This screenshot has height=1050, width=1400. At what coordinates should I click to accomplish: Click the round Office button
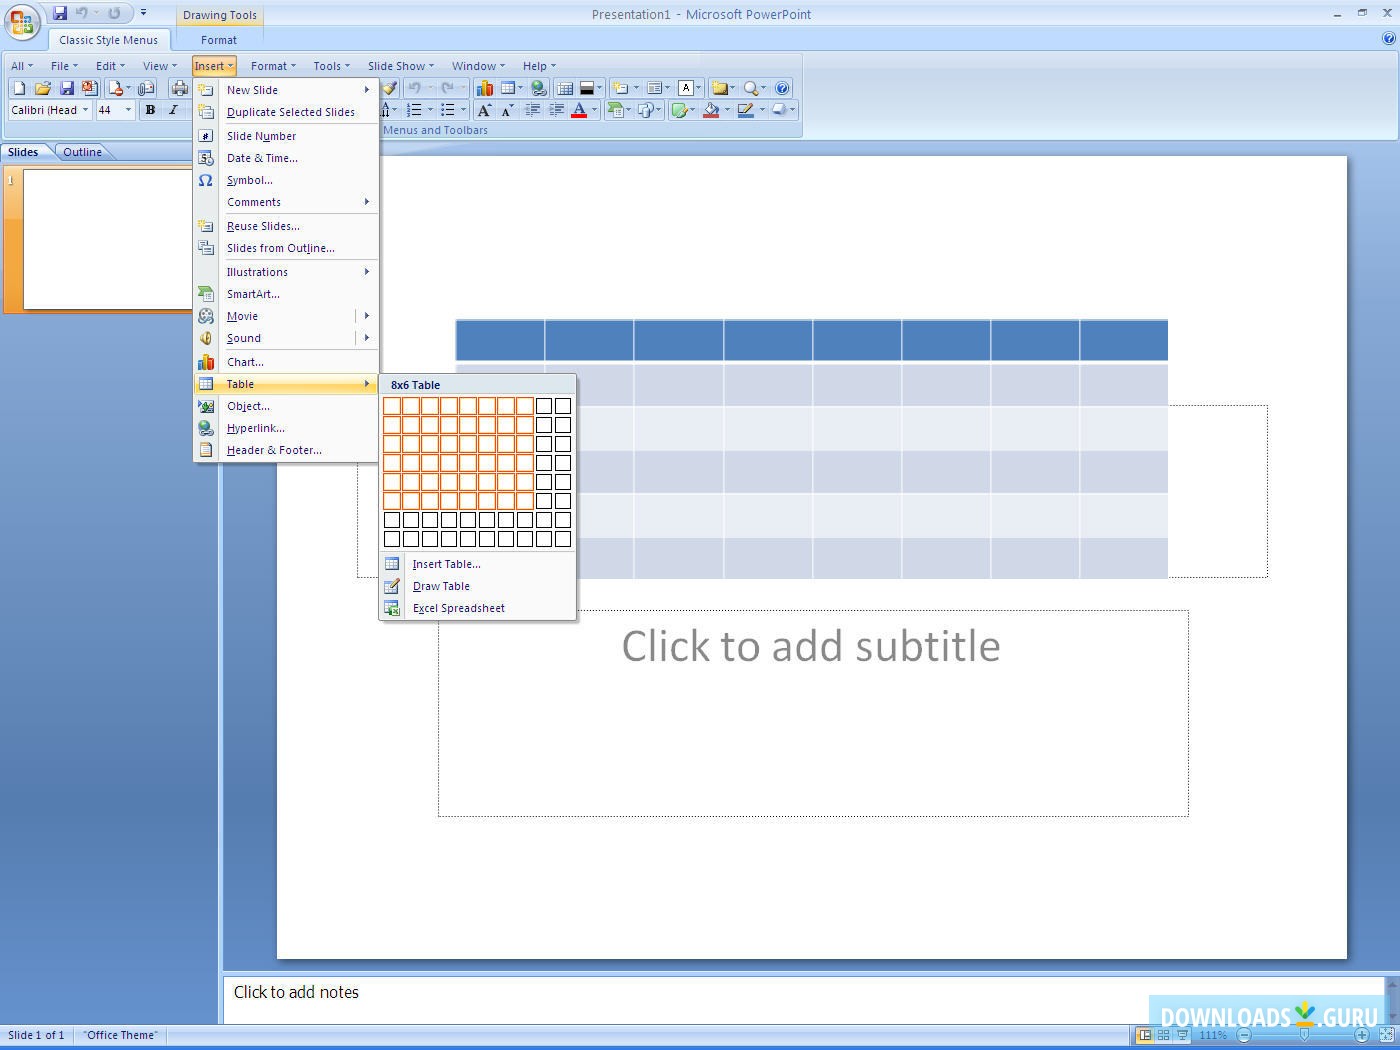pyautogui.click(x=22, y=21)
